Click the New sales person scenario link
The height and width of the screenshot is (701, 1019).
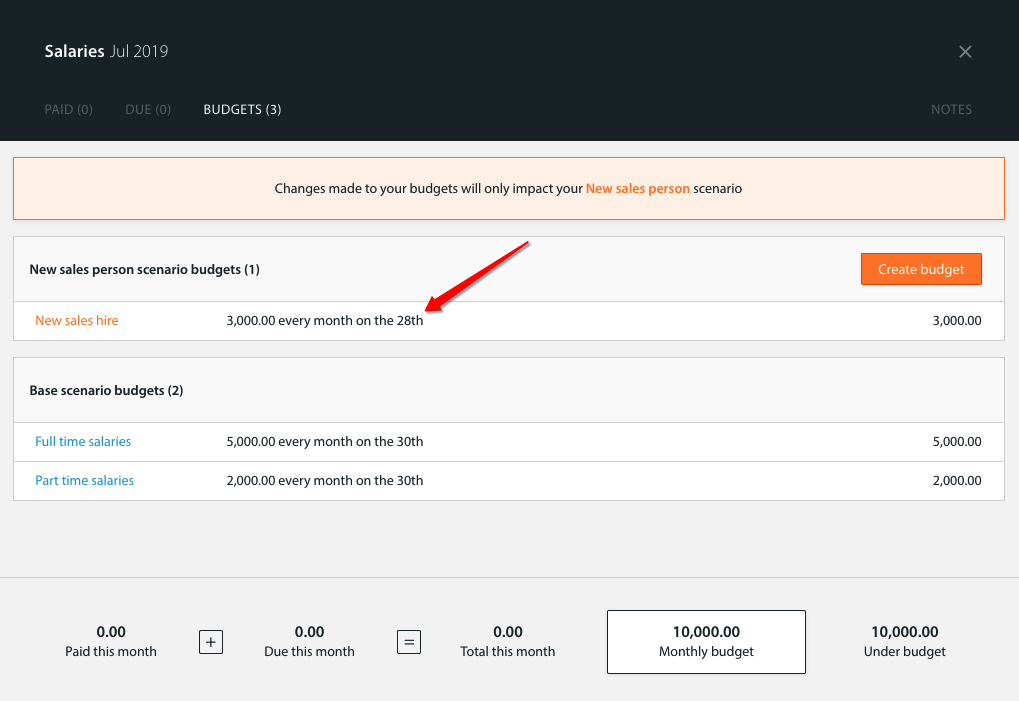639,188
